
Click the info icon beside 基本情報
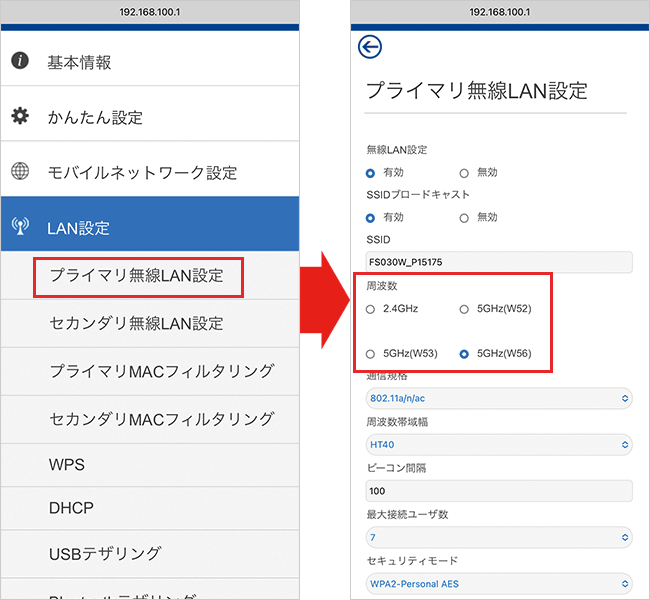tap(20, 61)
